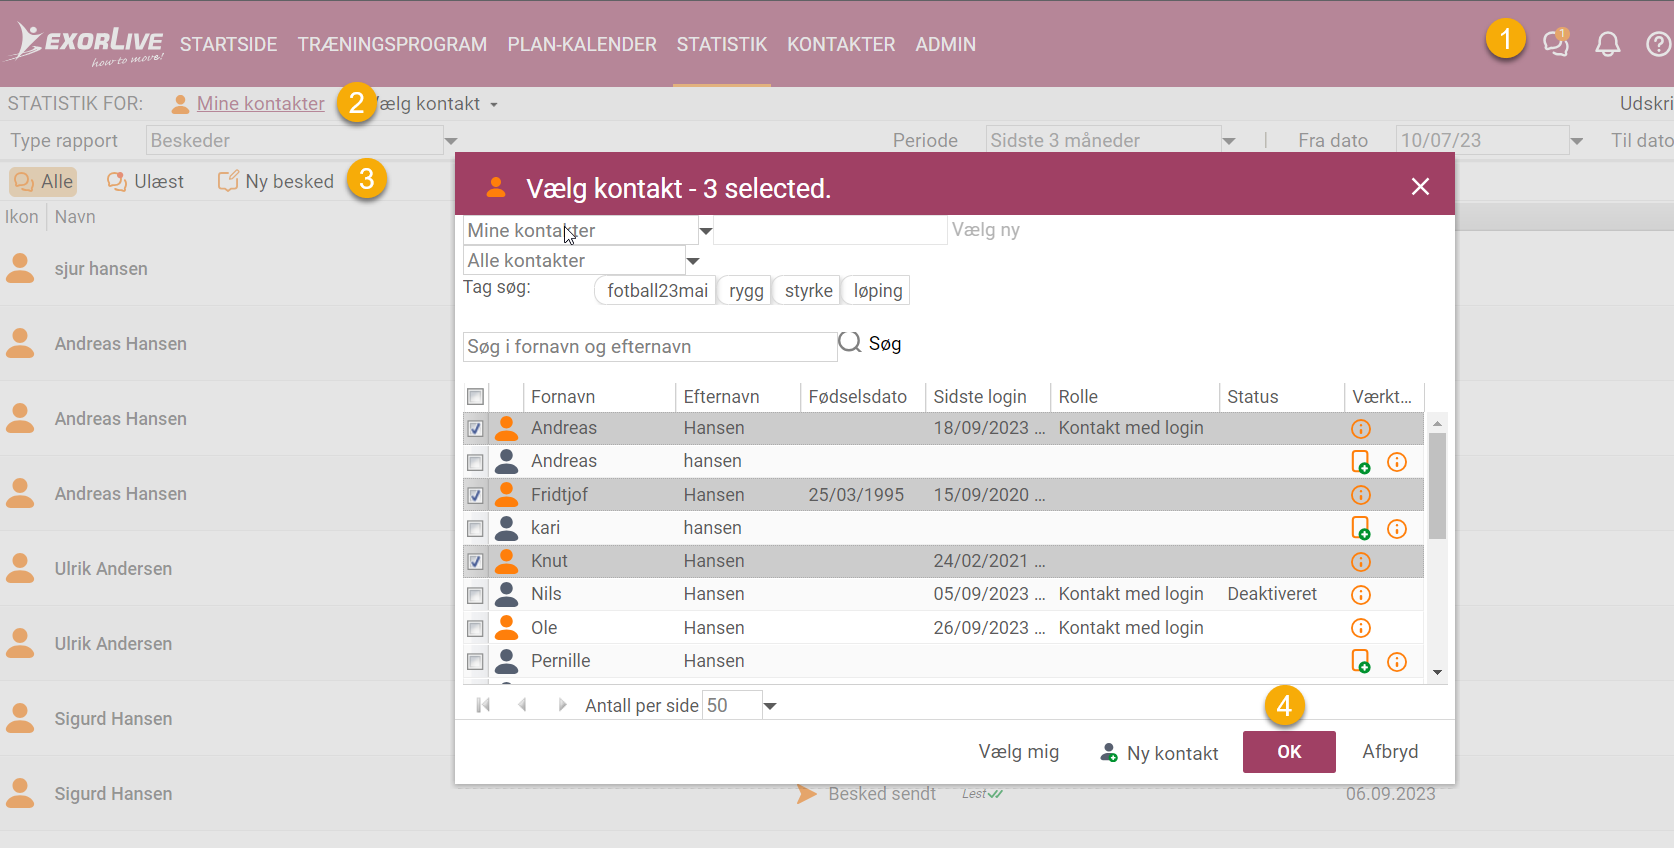Check the Ole Hansen row checkbox
The width and height of the screenshot is (1674, 848).
coord(475,628)
